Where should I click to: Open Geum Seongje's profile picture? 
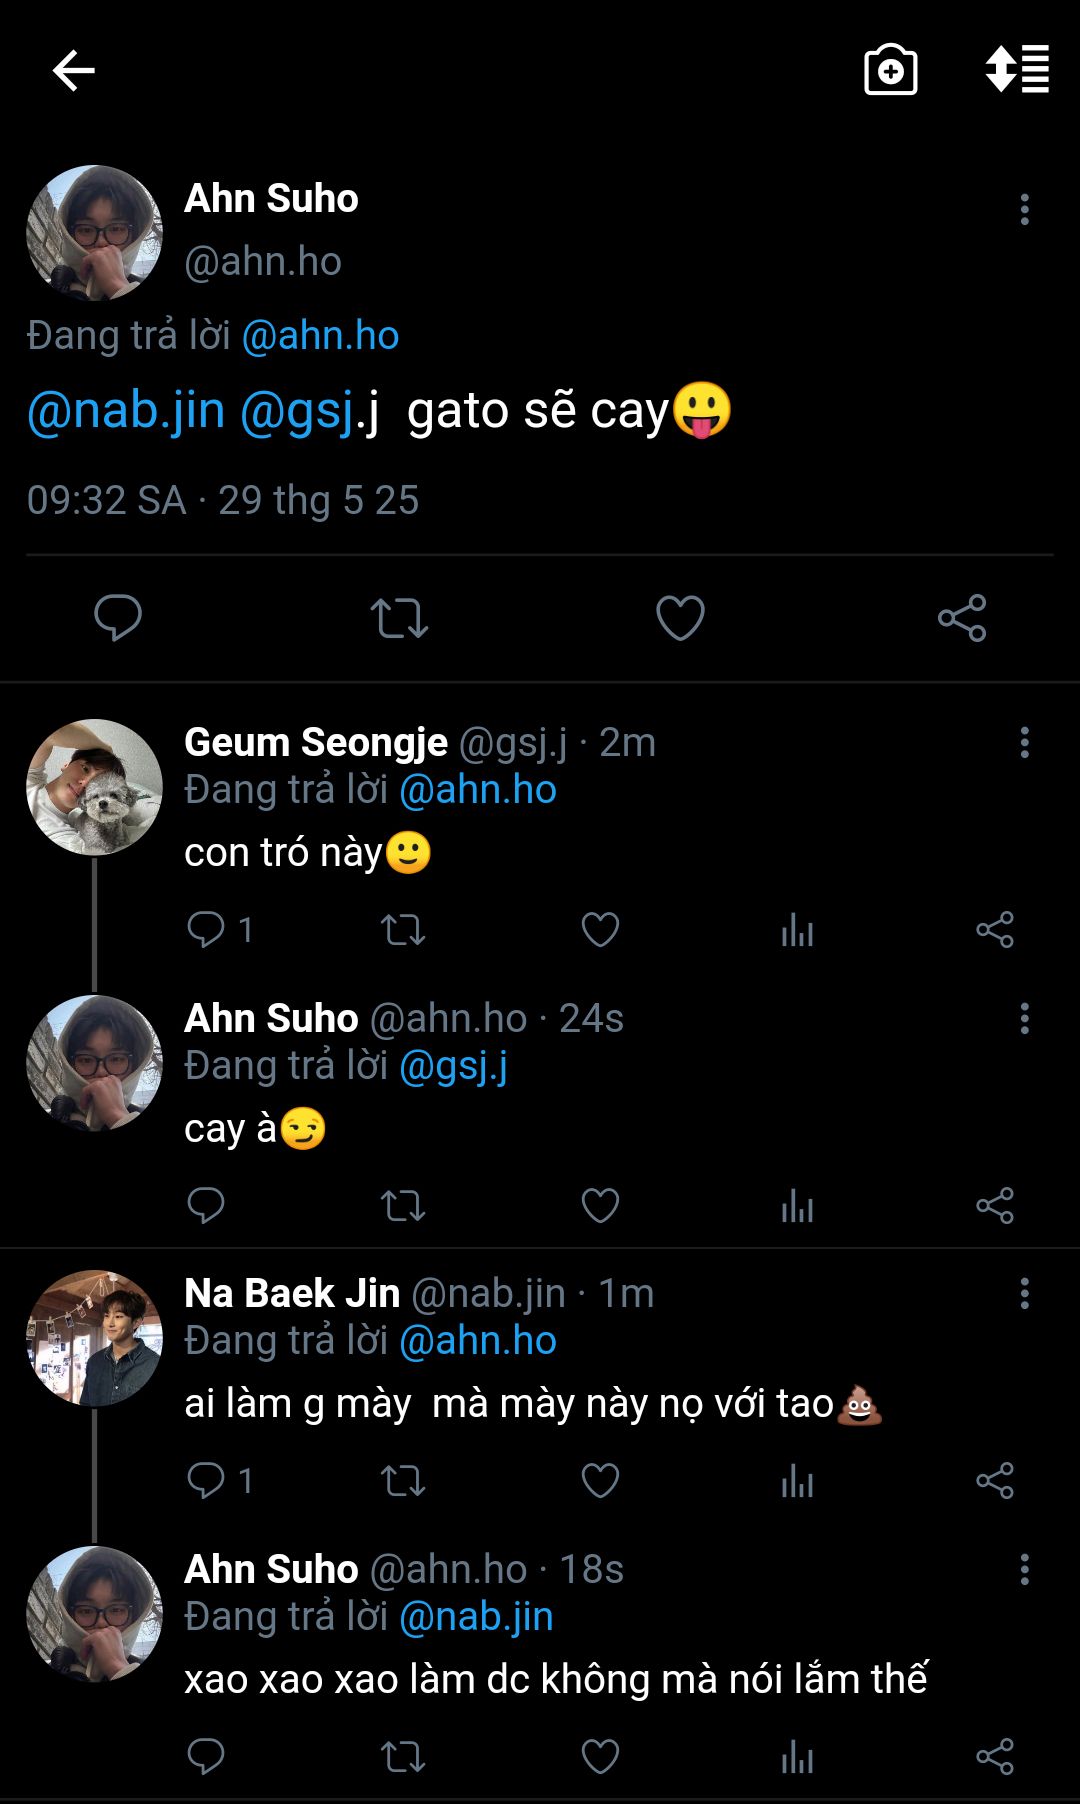point(94,787)
